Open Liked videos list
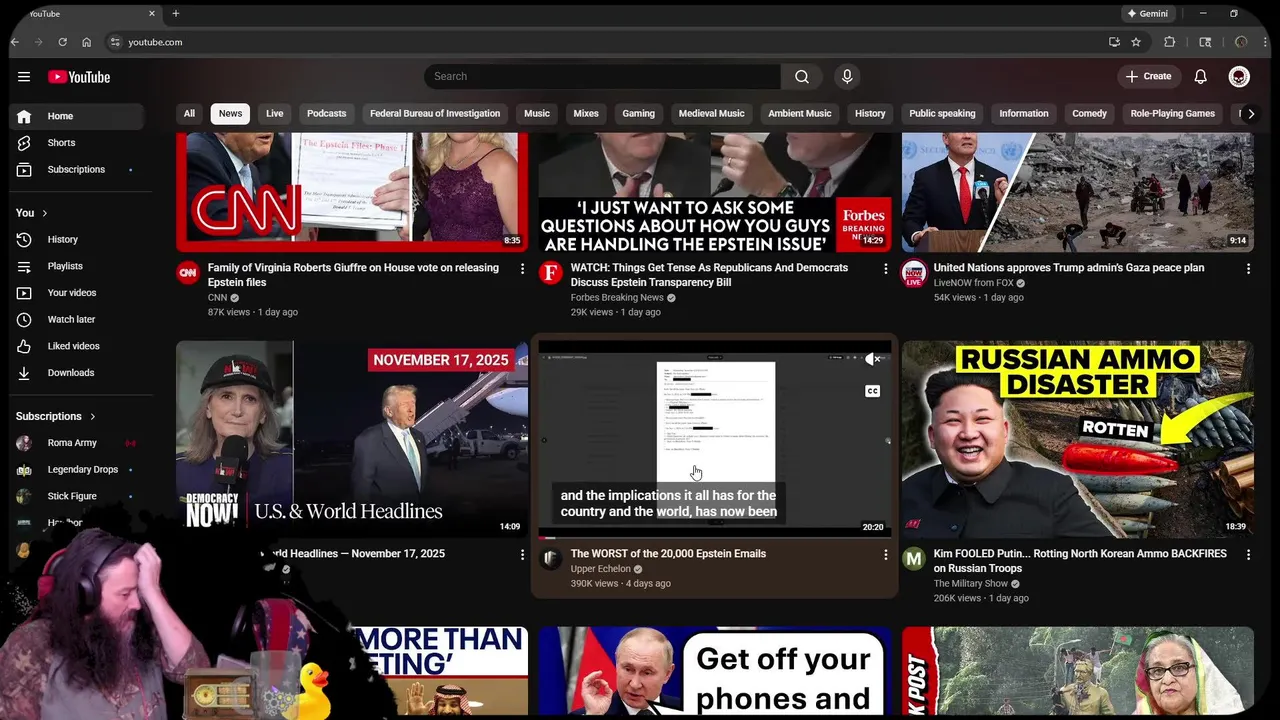This screenshot has width=1280, height=720. coord(76,346)
